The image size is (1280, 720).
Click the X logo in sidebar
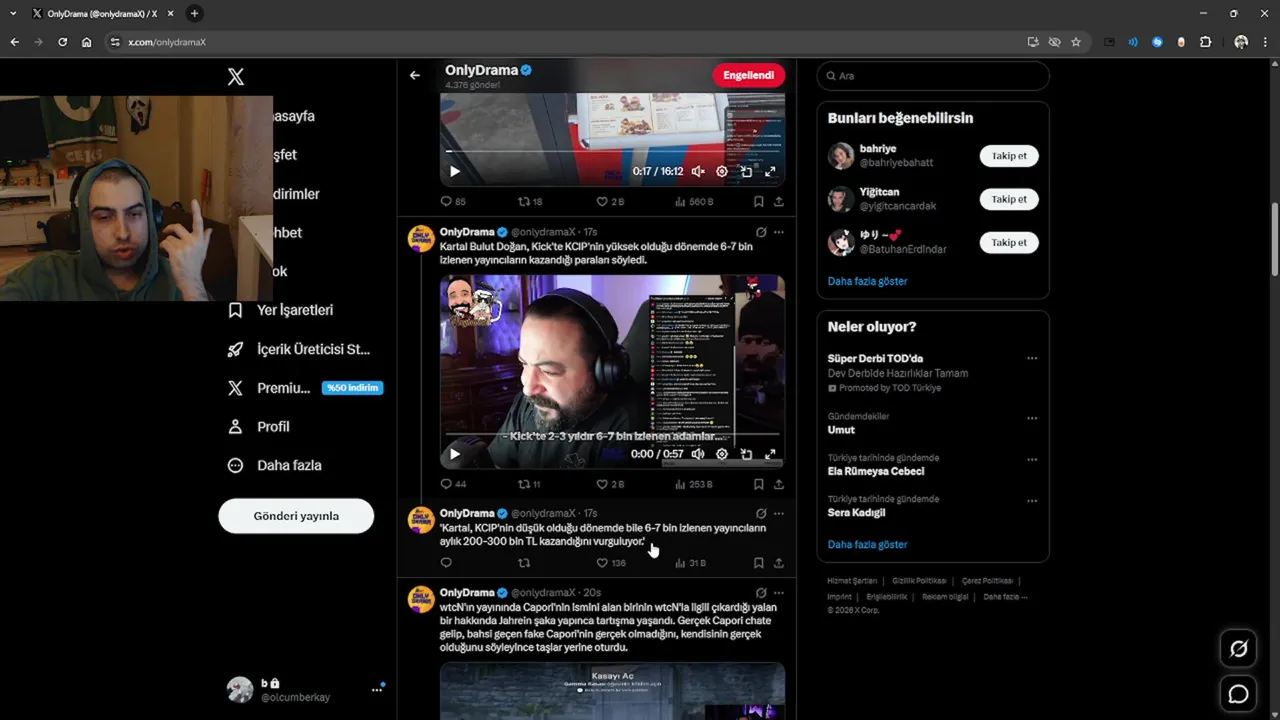[x=236, y=77]
